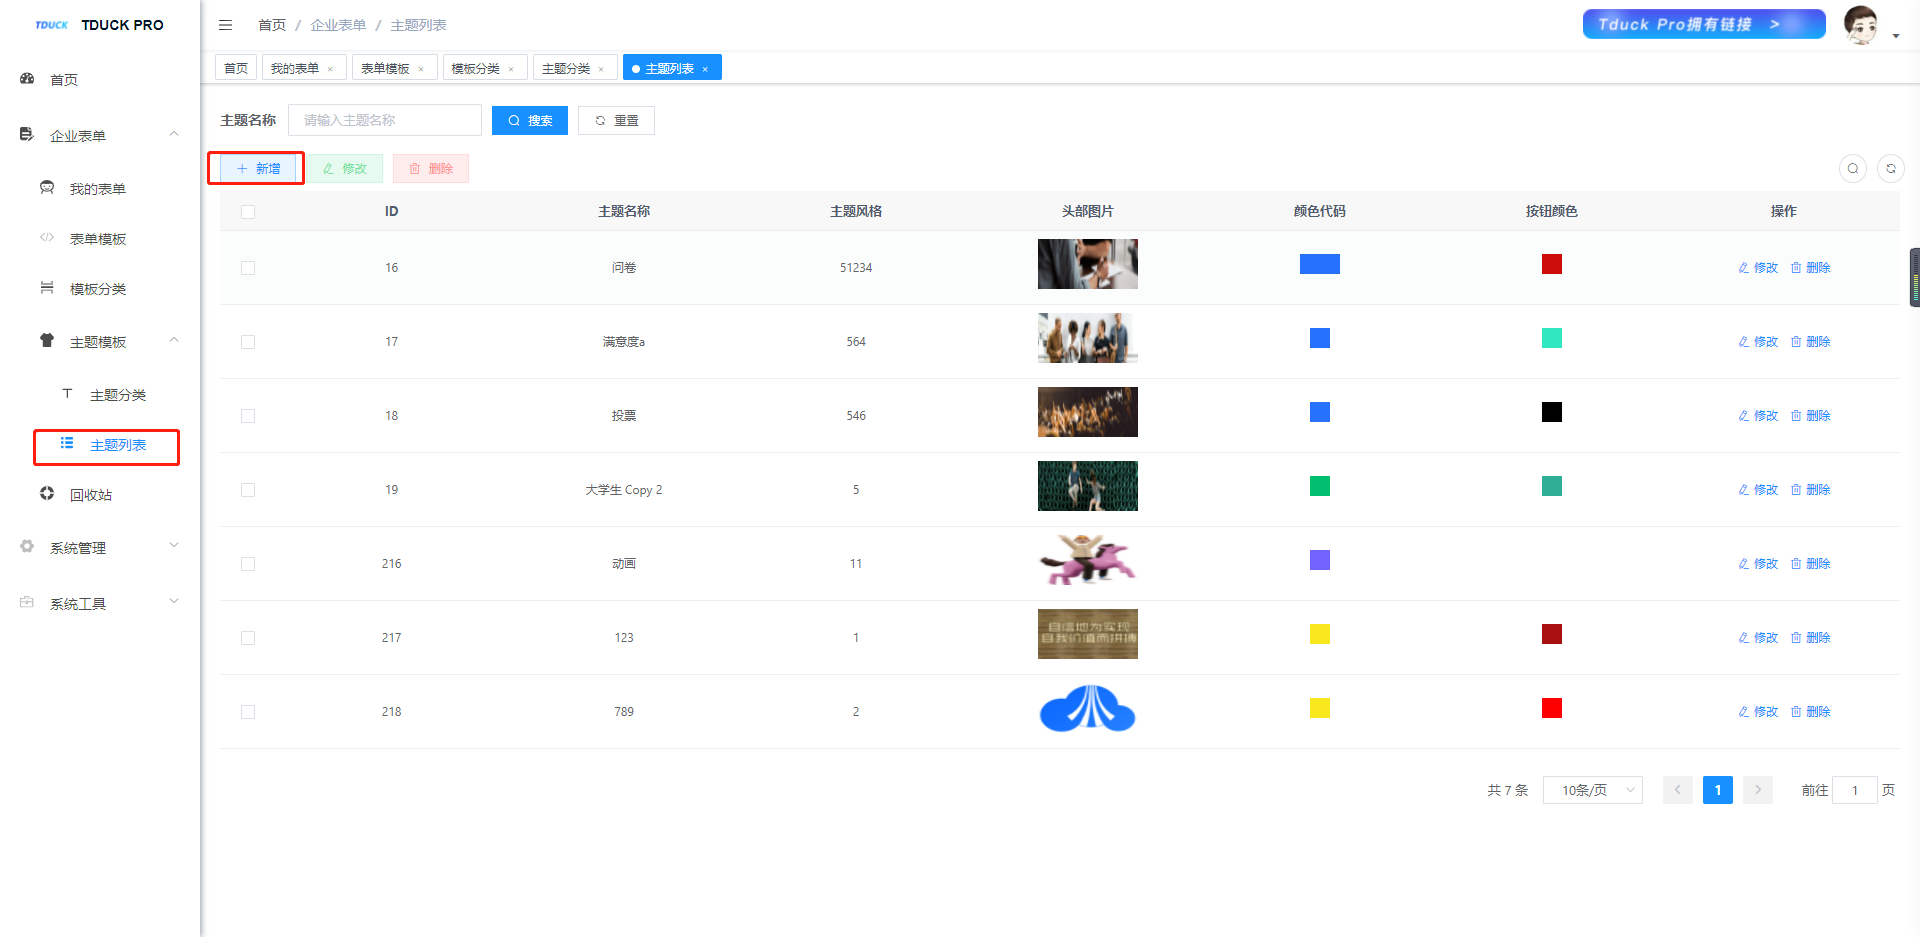Select the checkbox for row 218
The width and height of the screenshot is (1920, 937).
tap(248, 712)
